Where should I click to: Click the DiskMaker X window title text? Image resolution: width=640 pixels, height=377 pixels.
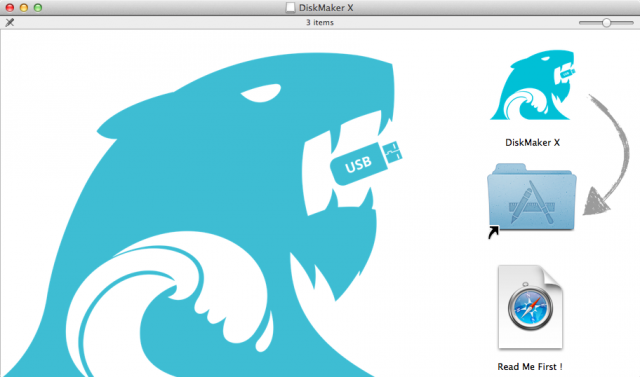click(326, 7)
